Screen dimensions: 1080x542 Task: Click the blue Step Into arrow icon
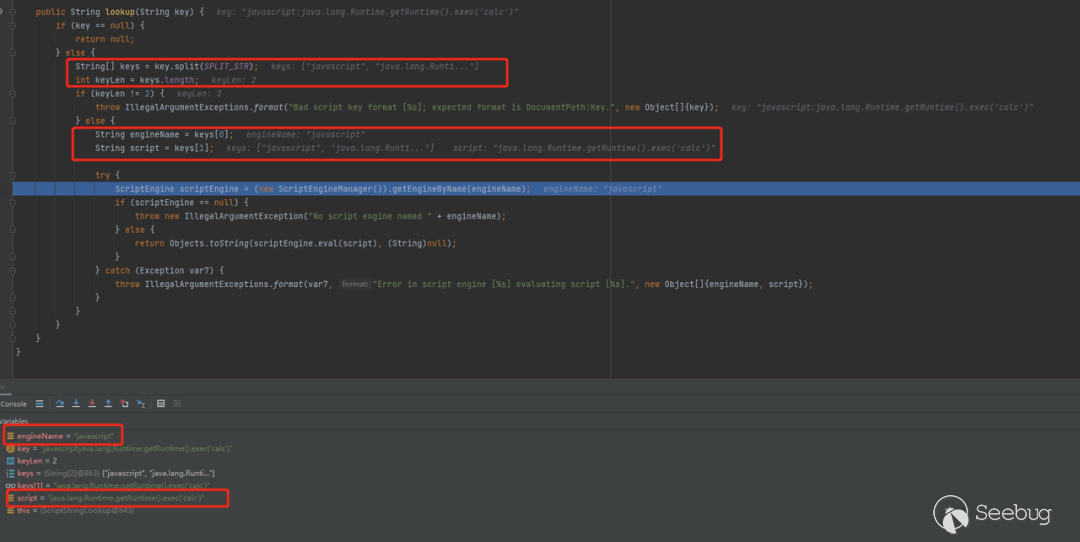(76, 404)
